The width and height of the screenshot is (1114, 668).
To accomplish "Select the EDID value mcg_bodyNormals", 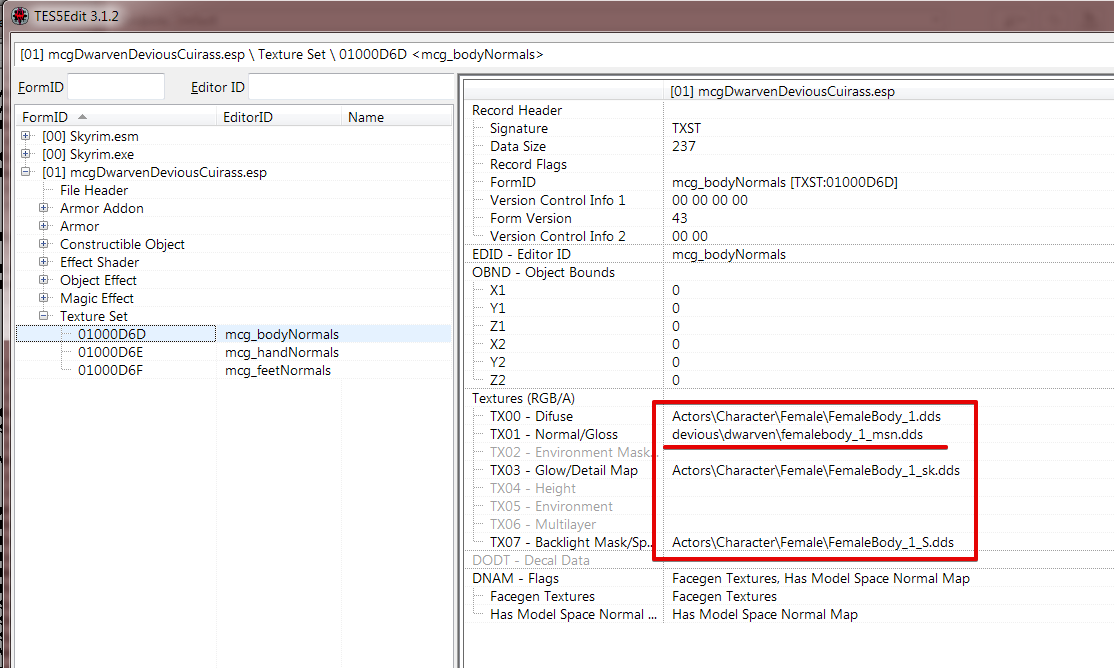I will 728,254.
